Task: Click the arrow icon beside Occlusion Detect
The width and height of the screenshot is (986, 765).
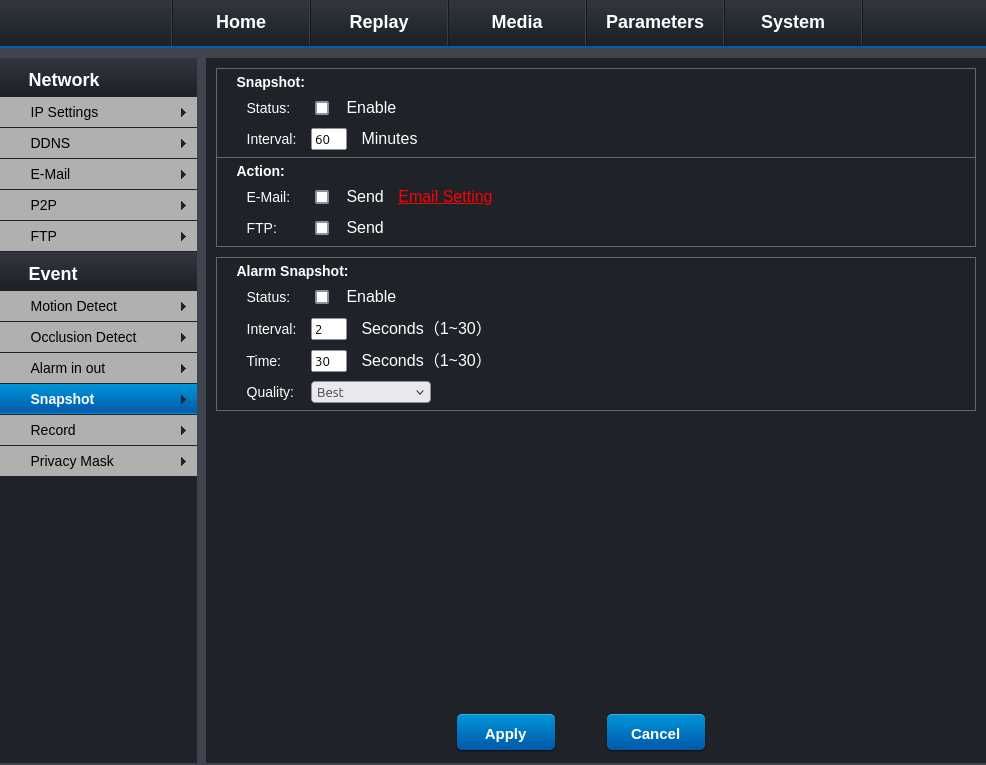Action: (x=183, y=338)
